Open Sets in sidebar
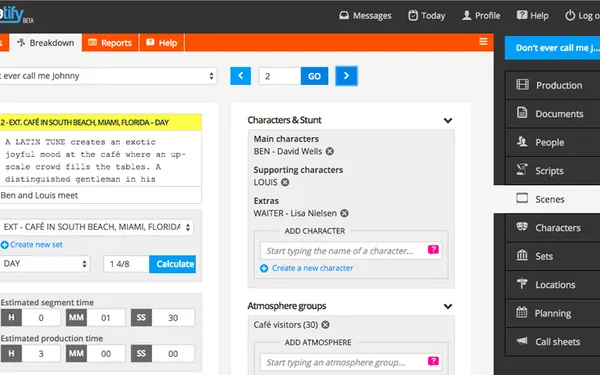This screenshot has width=600, height=375. tap(553, 256)
